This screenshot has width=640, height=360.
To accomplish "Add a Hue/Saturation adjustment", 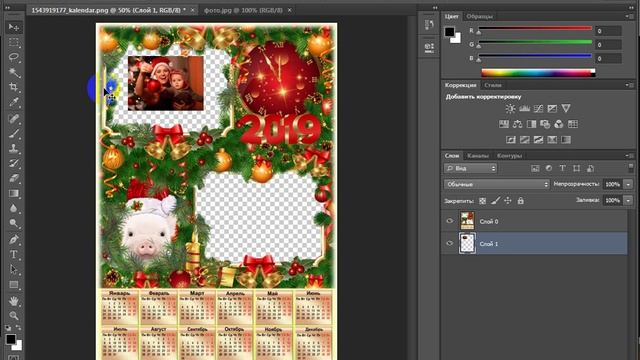I will click(x=504, y=124).
